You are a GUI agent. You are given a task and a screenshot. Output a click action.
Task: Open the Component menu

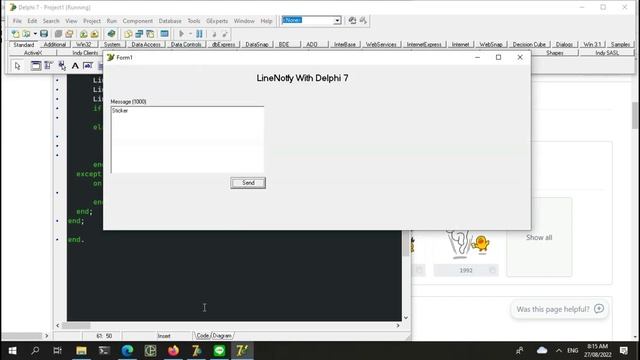tap(138, 21)
